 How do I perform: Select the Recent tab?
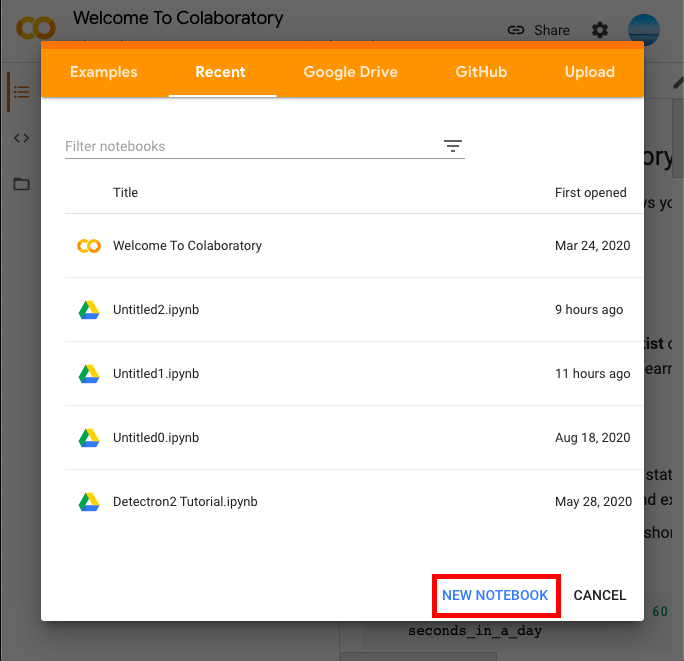click(221, 72)
